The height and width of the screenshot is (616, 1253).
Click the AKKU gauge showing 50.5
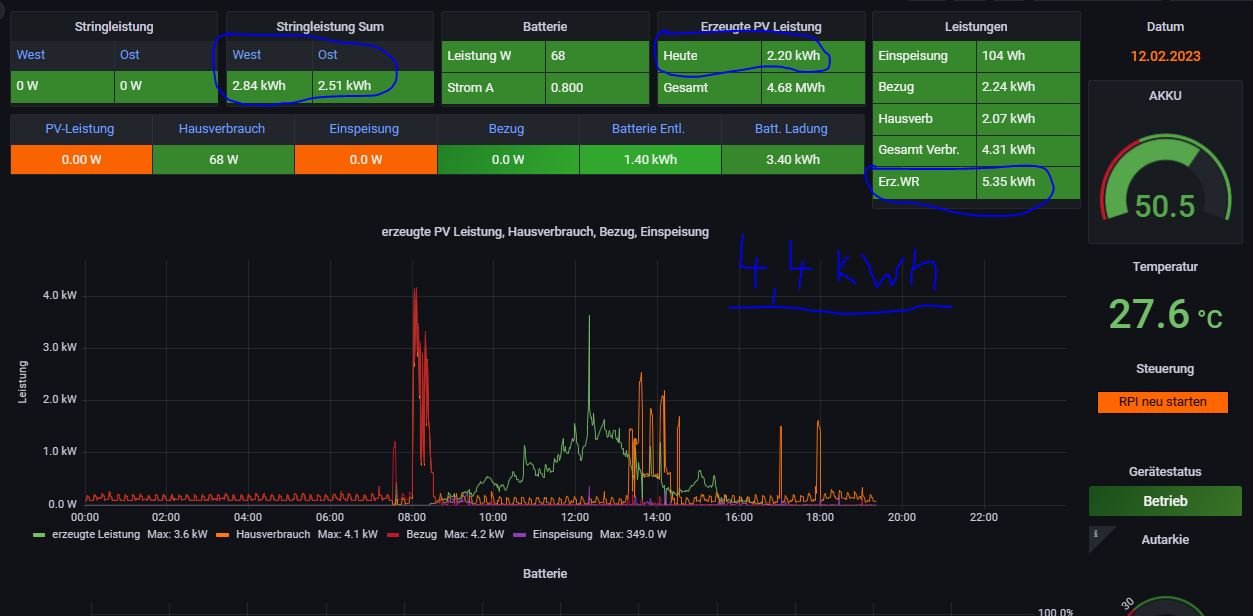[1165, 180]
